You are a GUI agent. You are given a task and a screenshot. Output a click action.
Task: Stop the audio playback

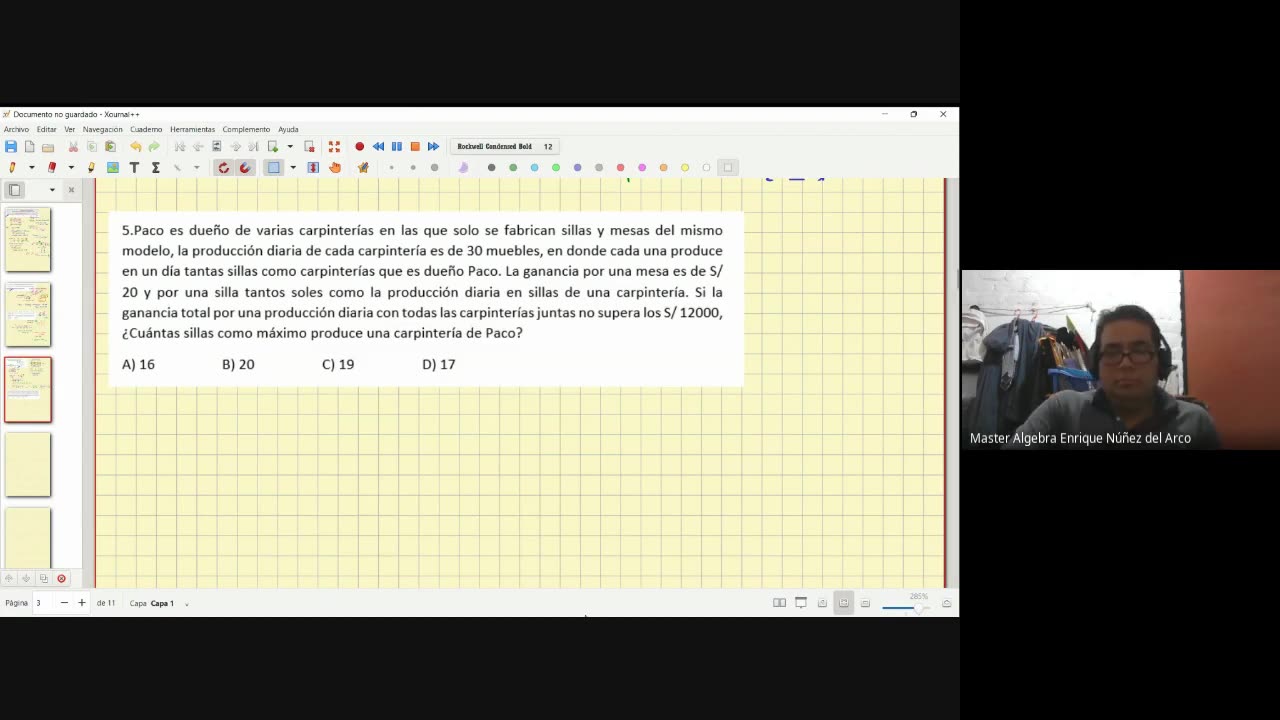pos(415,147)
